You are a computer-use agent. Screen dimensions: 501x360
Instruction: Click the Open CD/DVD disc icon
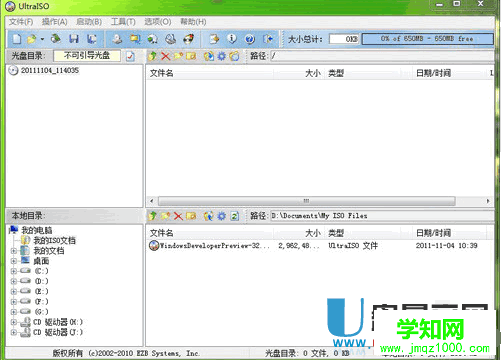56,39
